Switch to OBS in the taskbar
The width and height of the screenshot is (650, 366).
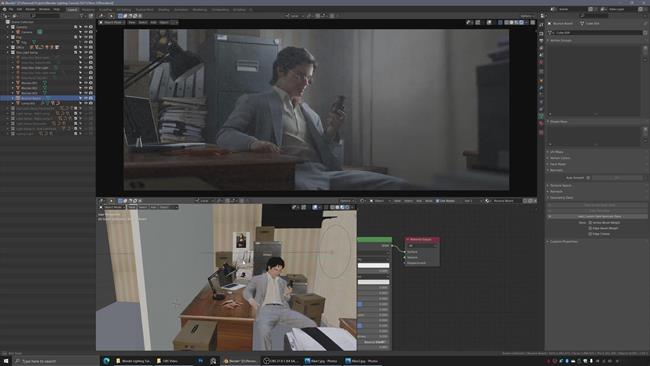click(281, 361)
